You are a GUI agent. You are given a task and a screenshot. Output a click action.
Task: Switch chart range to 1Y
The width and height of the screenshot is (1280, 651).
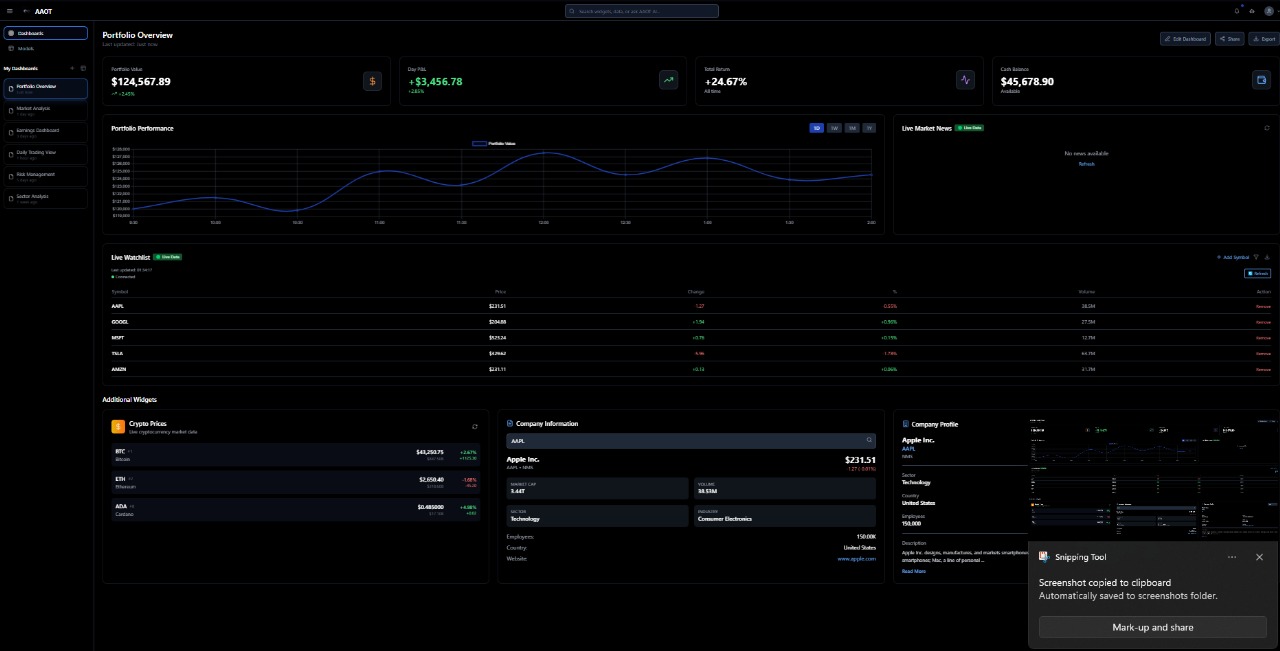click(869, 128)
